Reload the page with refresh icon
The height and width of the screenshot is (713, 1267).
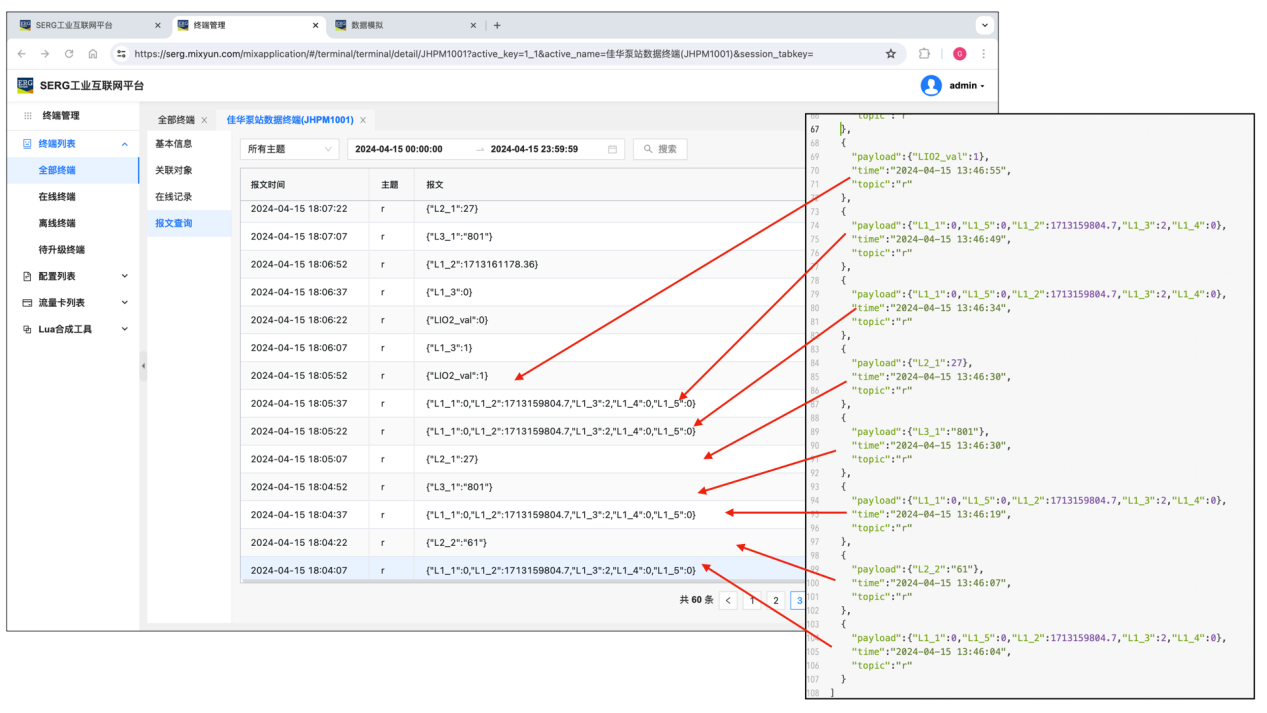tap(69, 54)
